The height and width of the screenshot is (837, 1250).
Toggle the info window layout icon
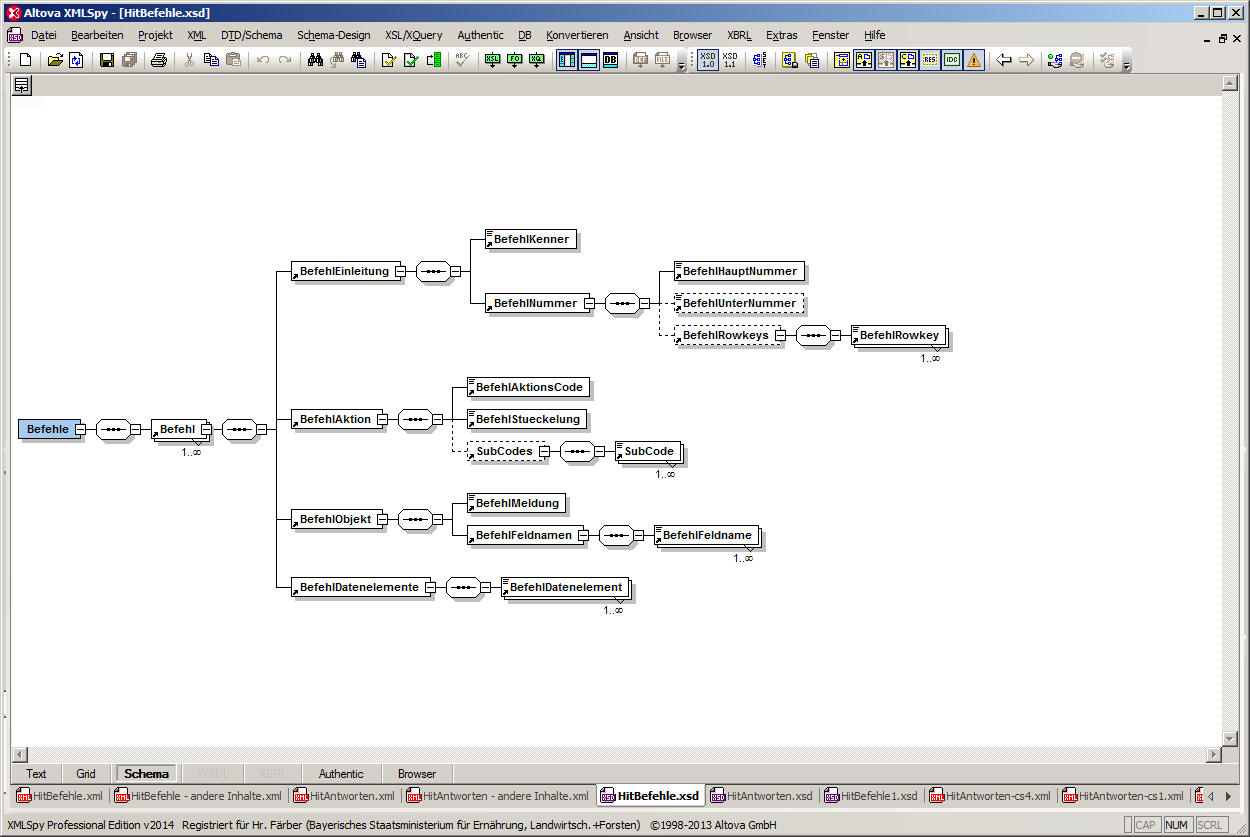(589, 60)
